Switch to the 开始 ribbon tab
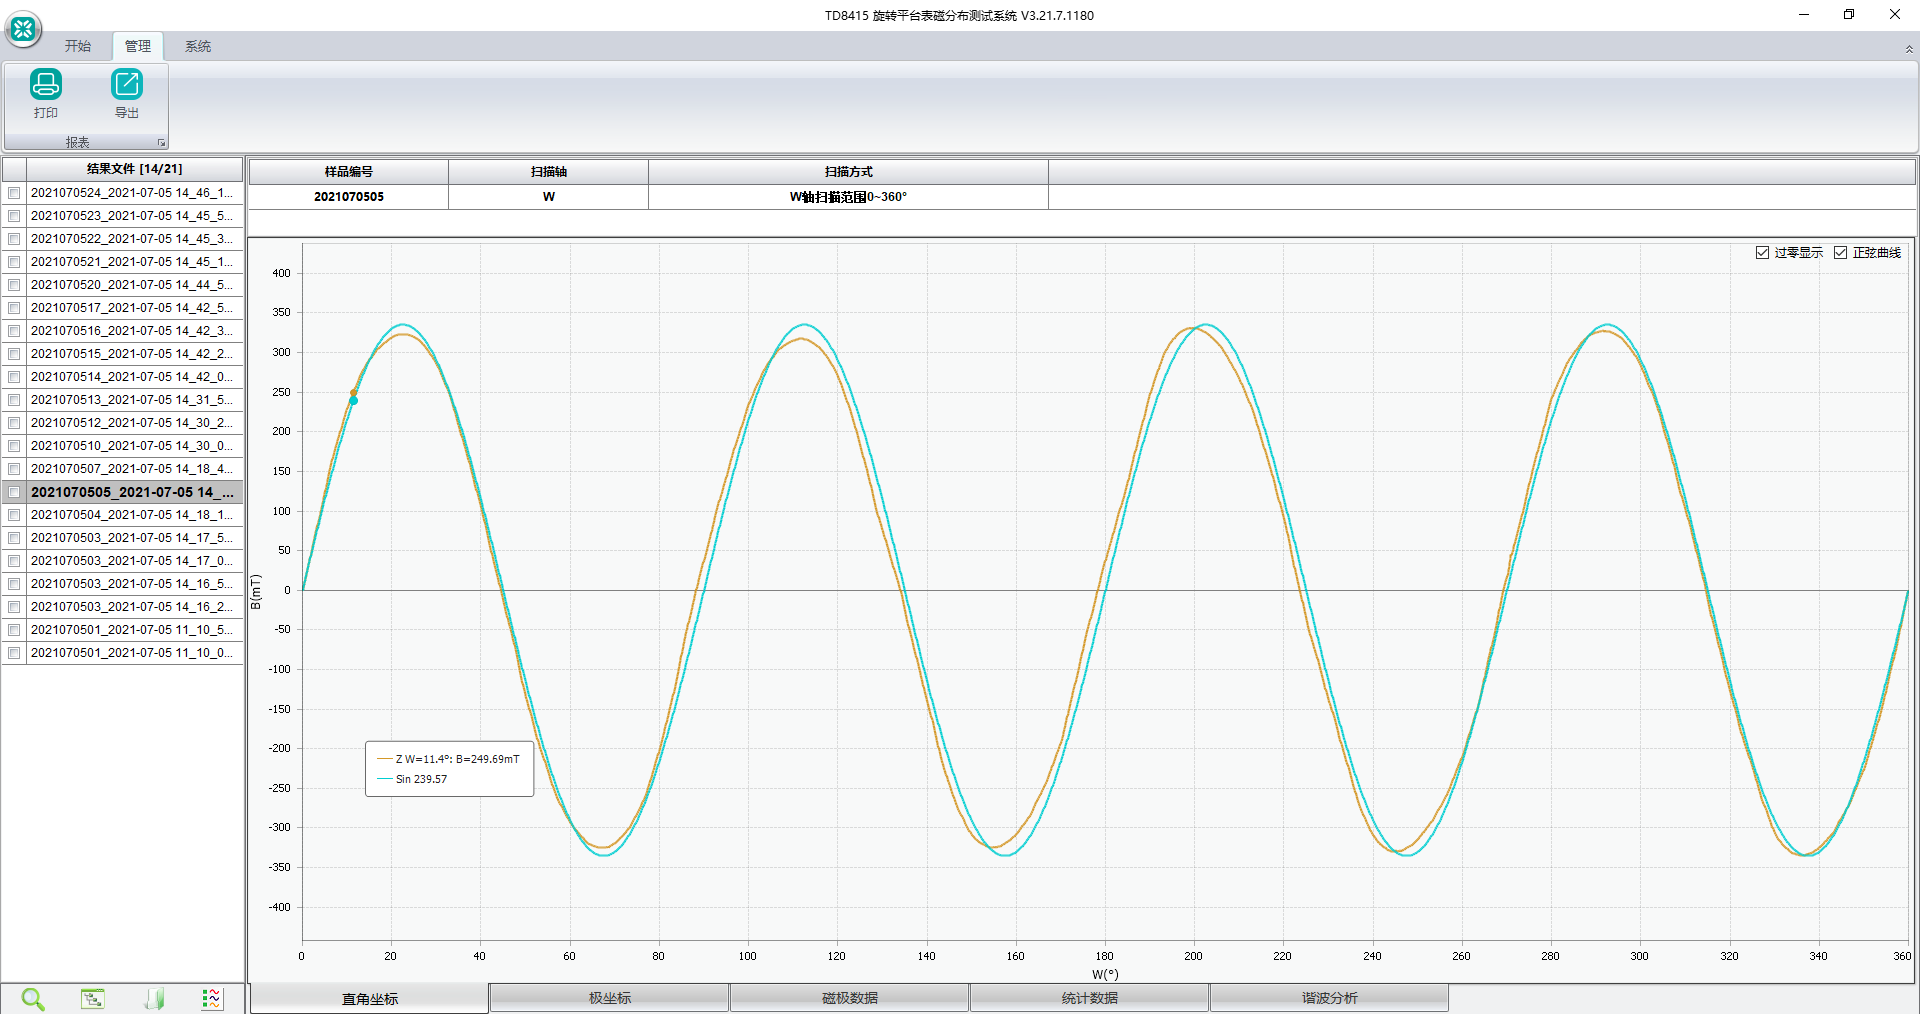The height and width of the screenshot is (1014, 1920). point(78,46)
